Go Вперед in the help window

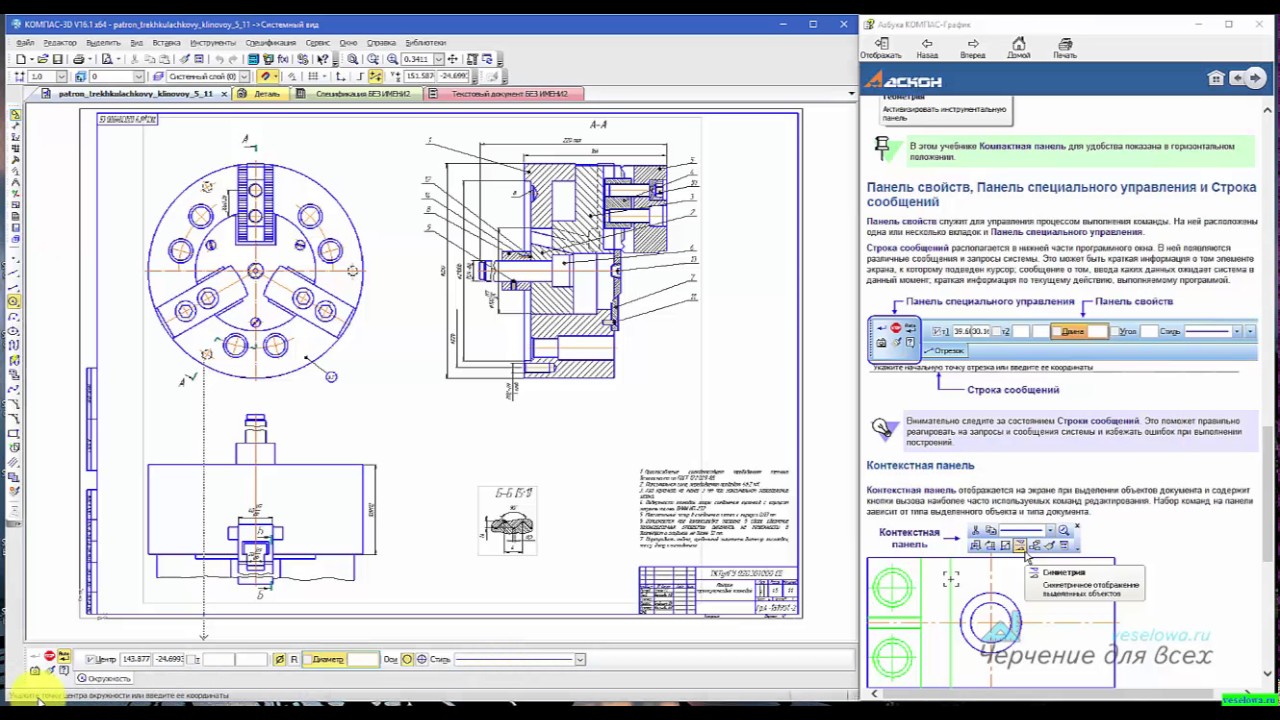972,48
